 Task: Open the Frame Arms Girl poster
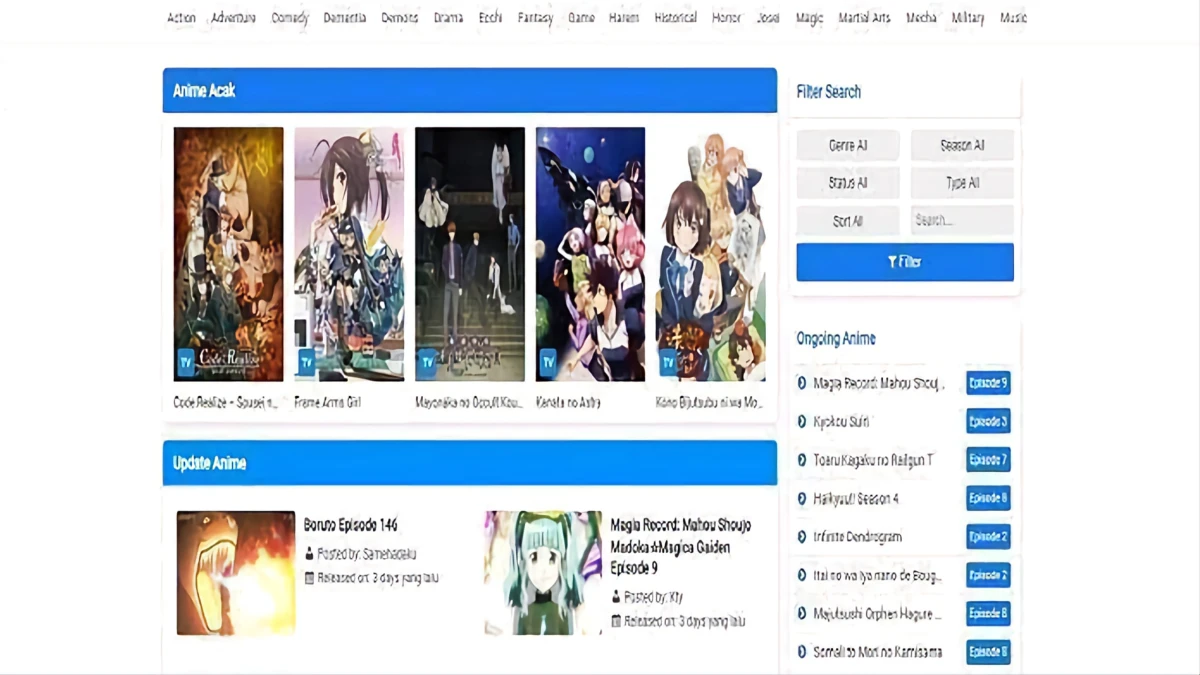tap(349, 254)
